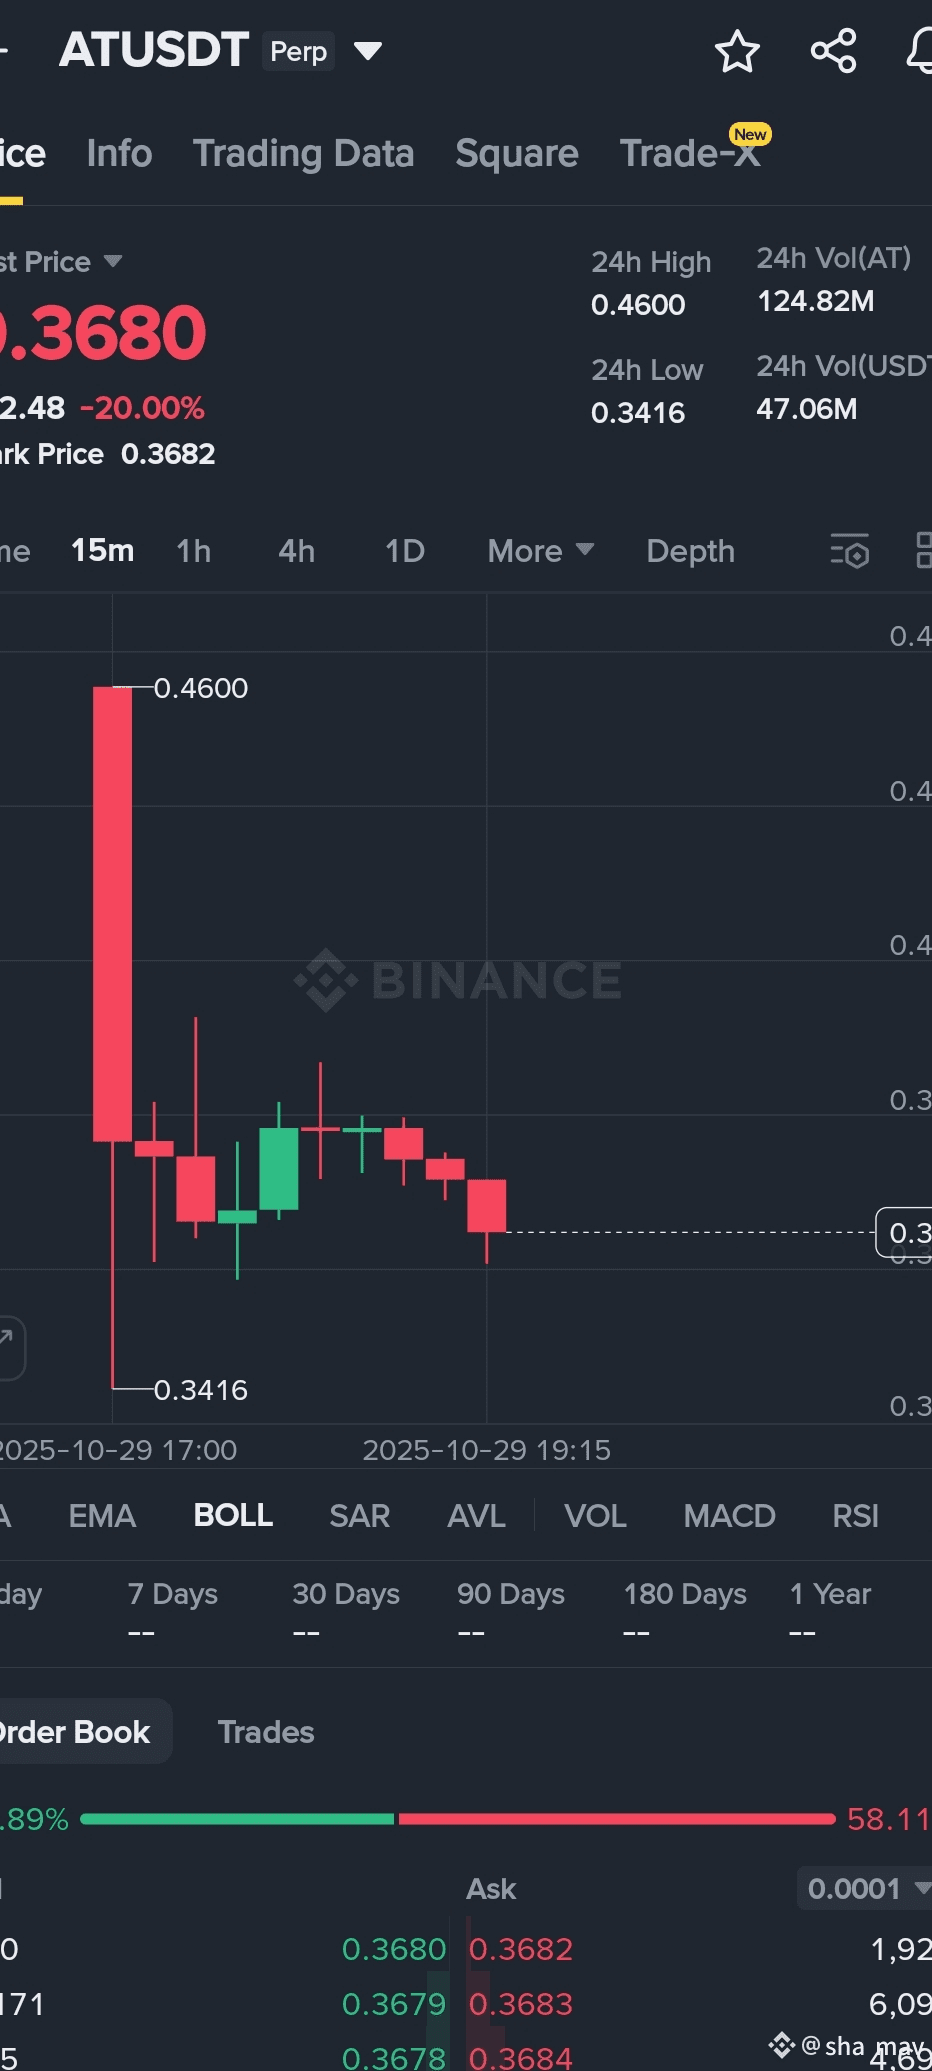Switch to the 1D chart interval
This screenshot has width=932, height=2071.
tap(405, 551)
